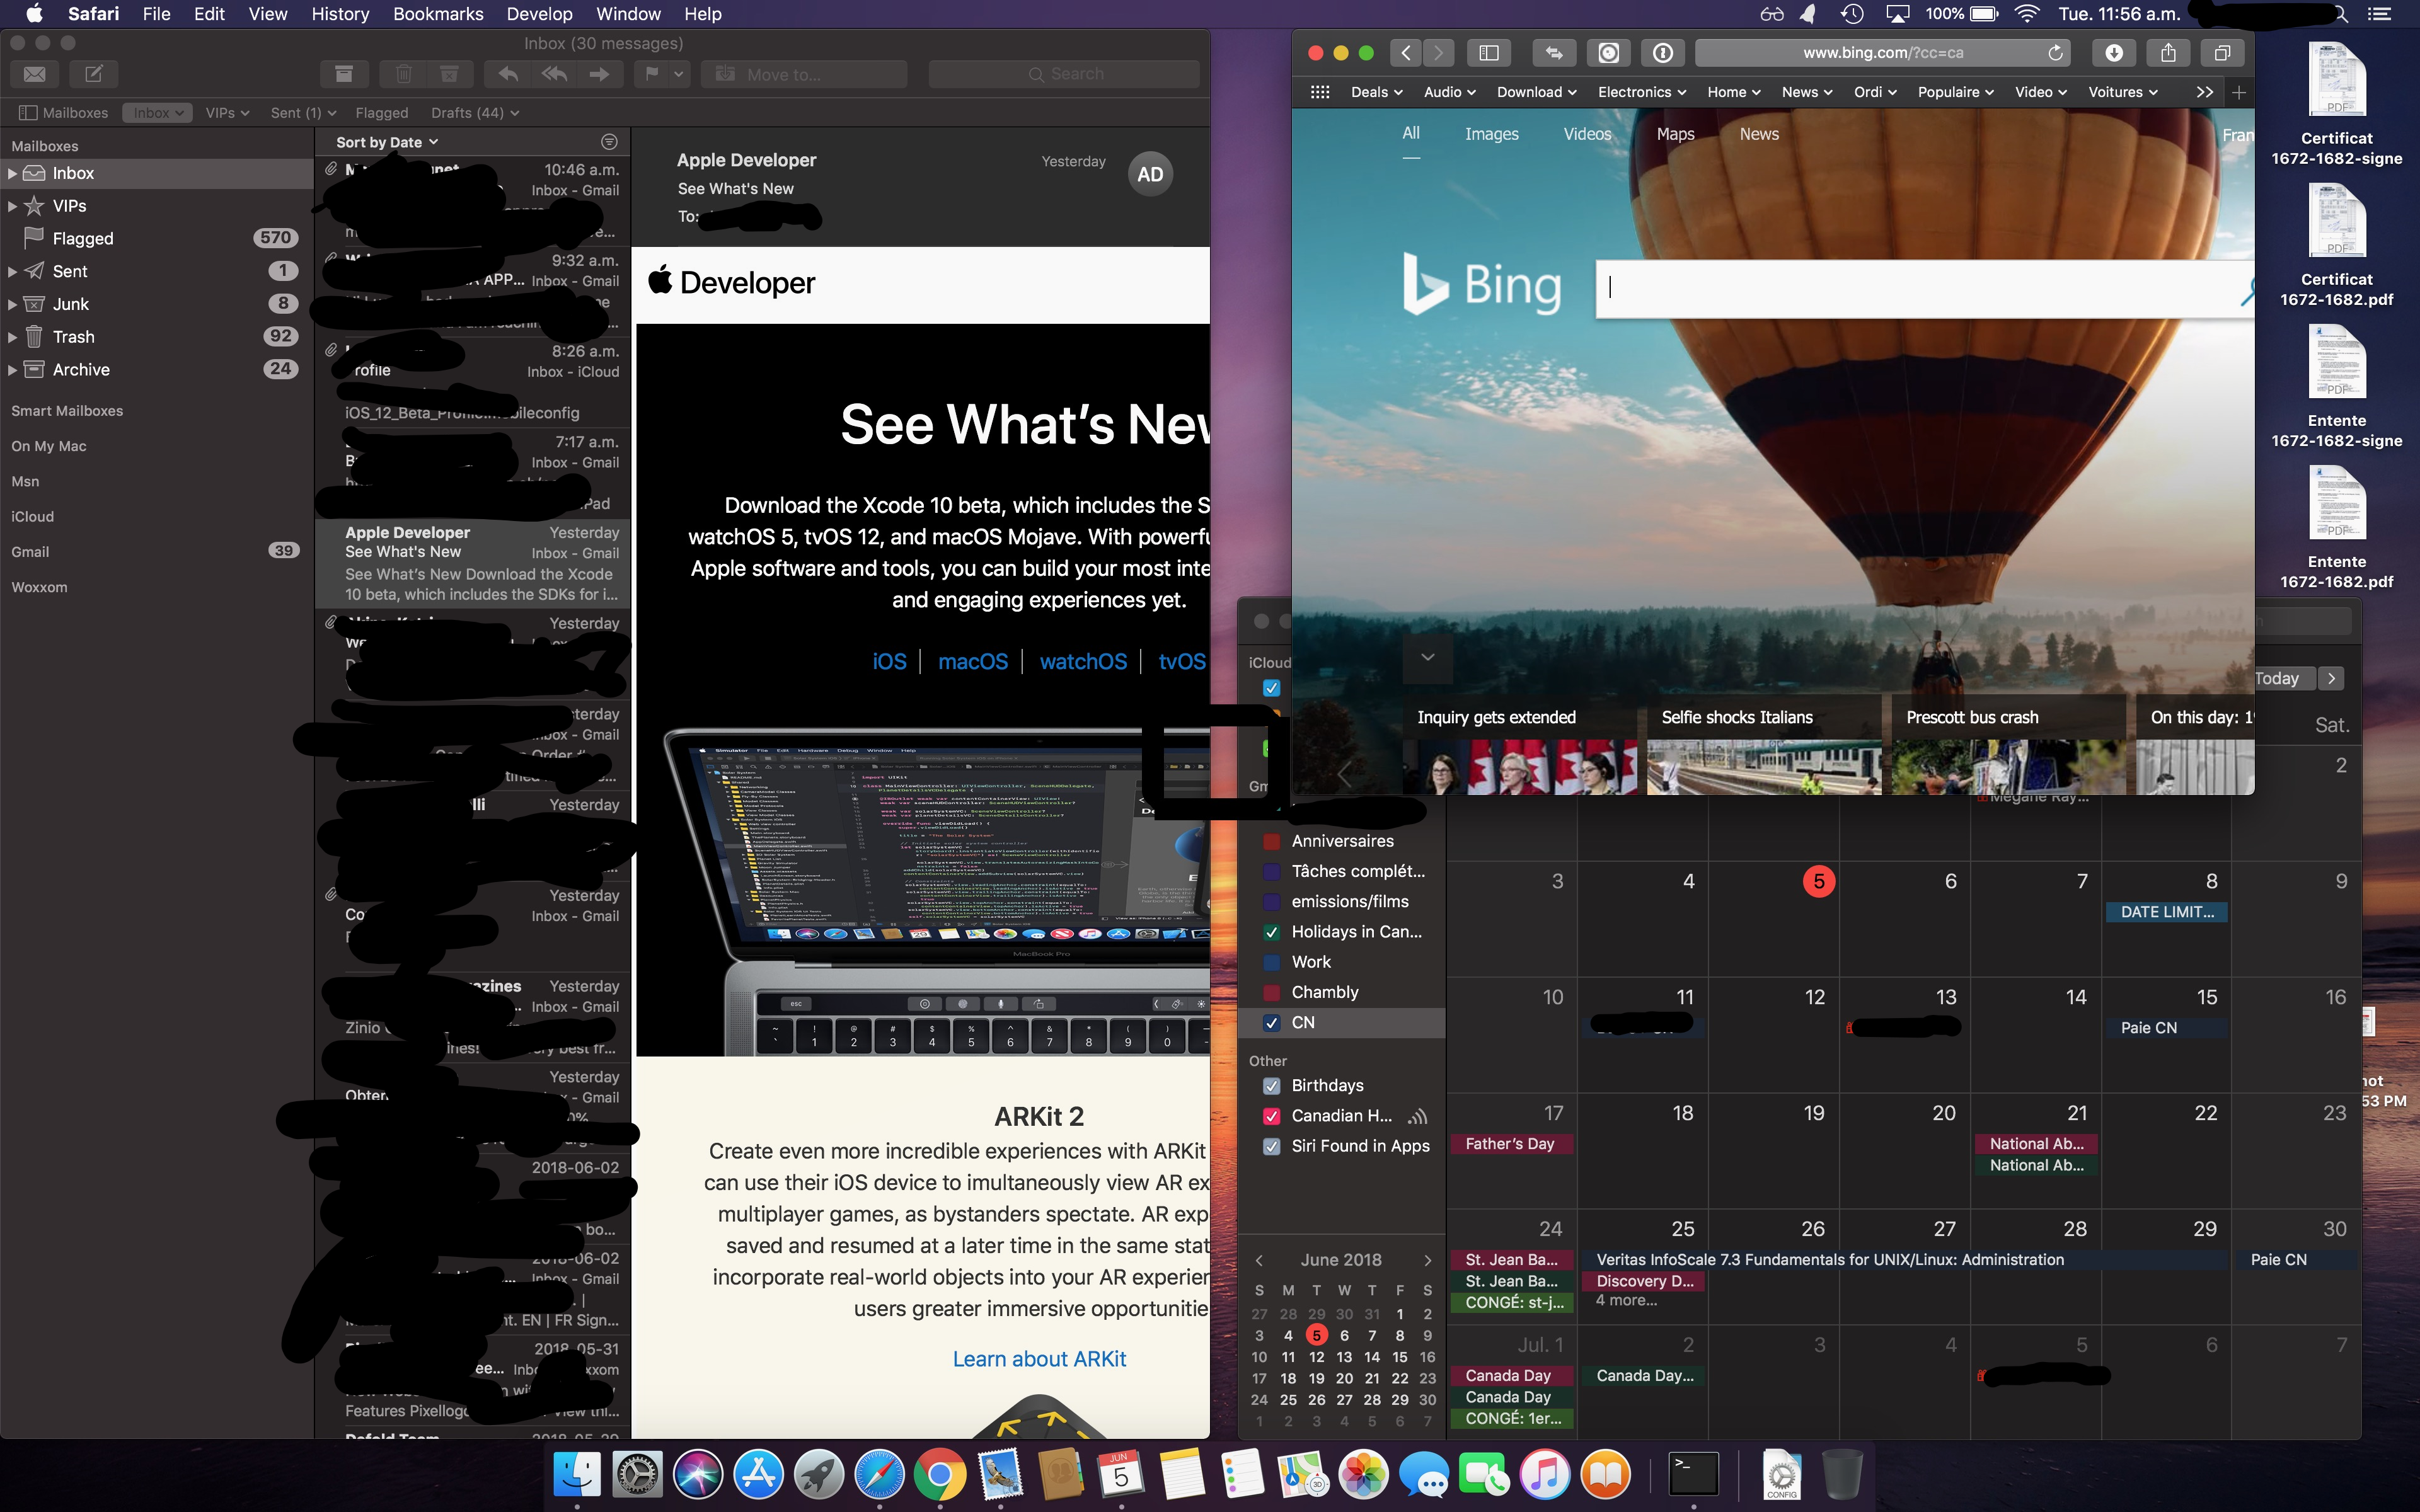Compose a new message in Mail

(x=94, y=74)
